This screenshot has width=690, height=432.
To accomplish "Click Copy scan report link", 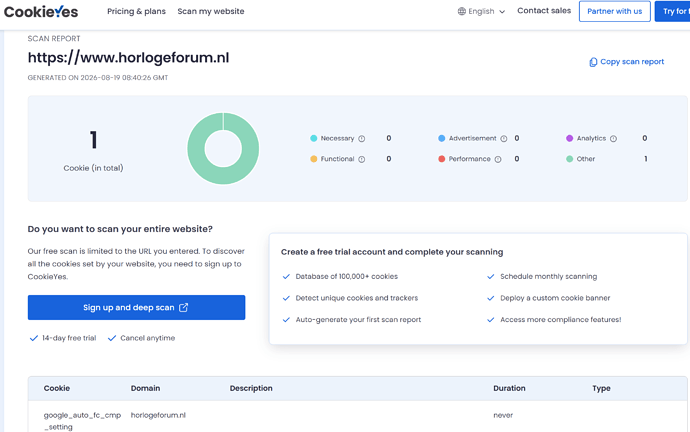I will [627, 62].
